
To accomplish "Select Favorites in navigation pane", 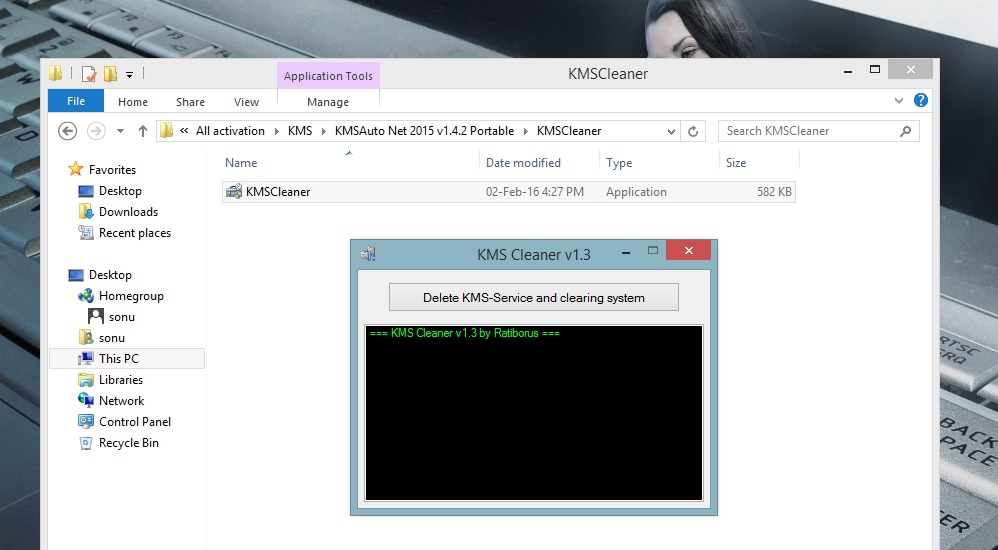I will coord(112,170).
